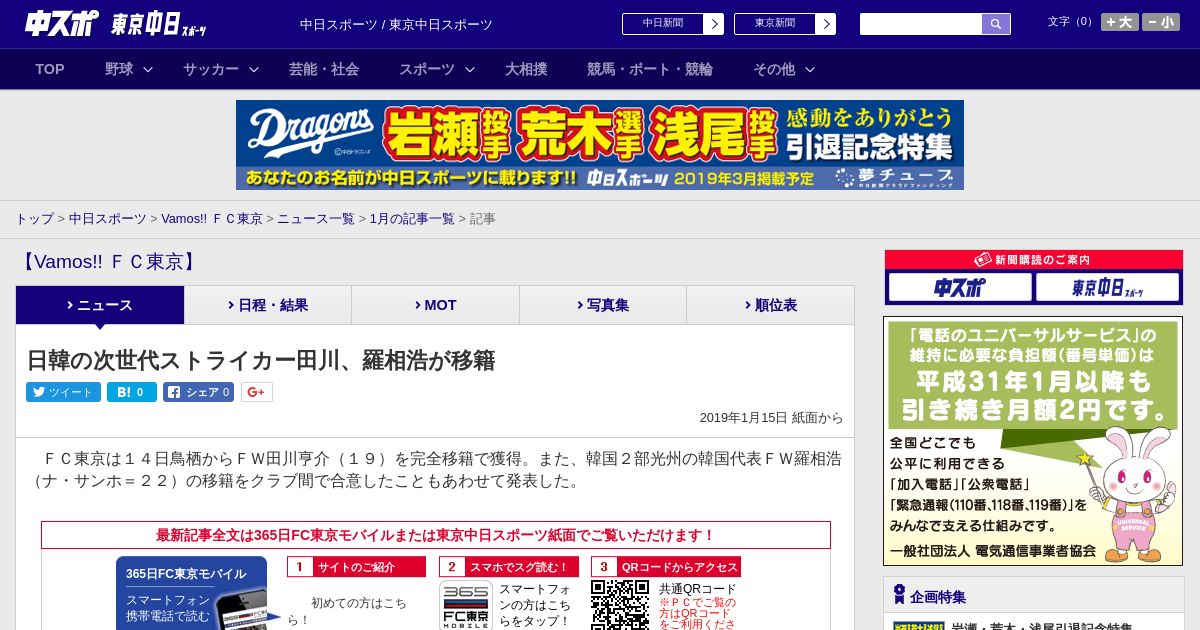The height and width of the screenshot is (630, 1200).
Task: Click 1月の記事一覧 breadcrumb link
Action: point(412,218)
